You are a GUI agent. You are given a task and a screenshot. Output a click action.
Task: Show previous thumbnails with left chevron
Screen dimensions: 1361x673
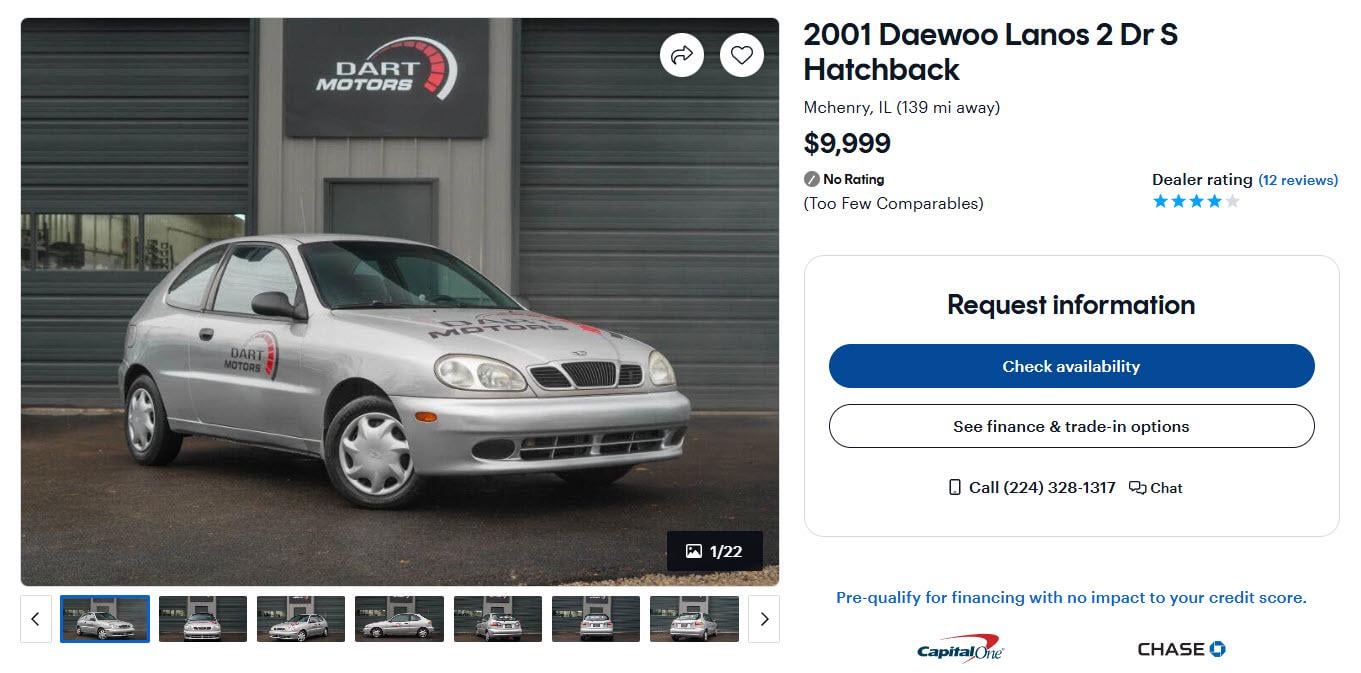click(x=35, y=619)
